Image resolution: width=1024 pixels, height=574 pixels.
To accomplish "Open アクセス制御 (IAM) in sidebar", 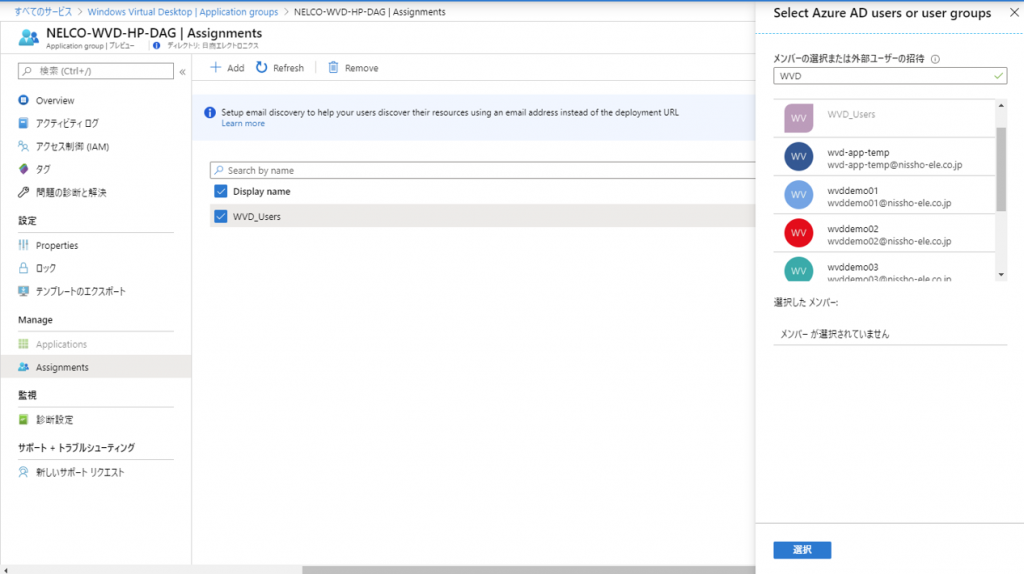I will point(72,147).
